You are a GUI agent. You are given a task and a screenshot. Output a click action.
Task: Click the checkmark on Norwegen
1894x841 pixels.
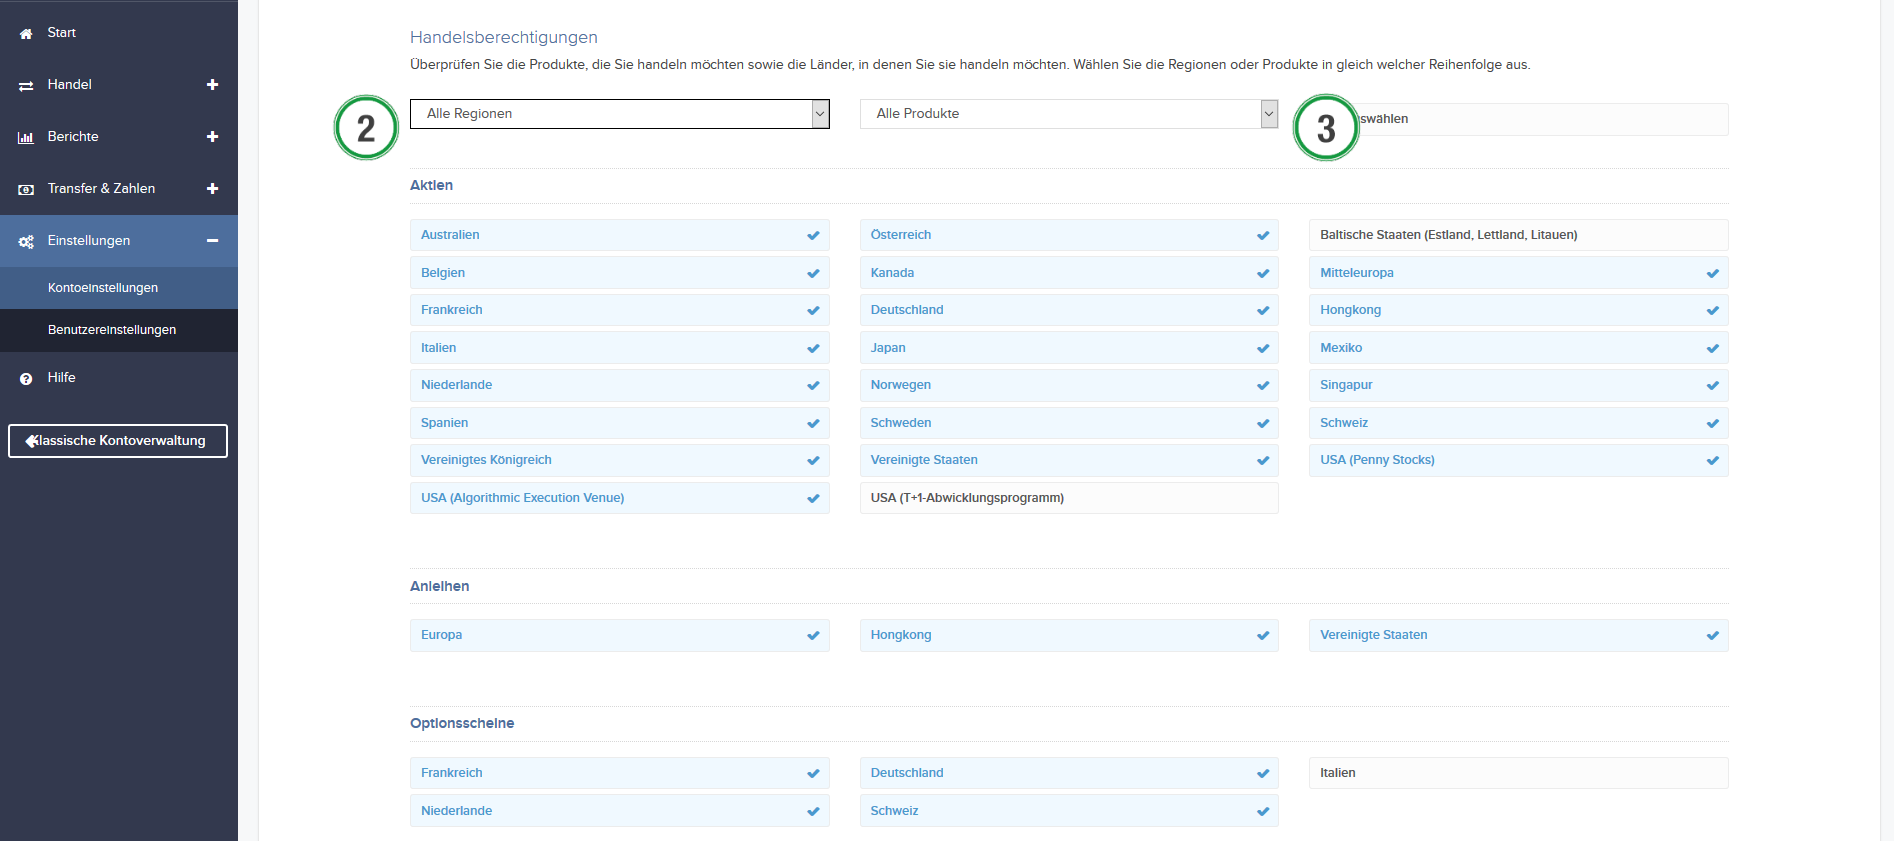click(1263, 386)
